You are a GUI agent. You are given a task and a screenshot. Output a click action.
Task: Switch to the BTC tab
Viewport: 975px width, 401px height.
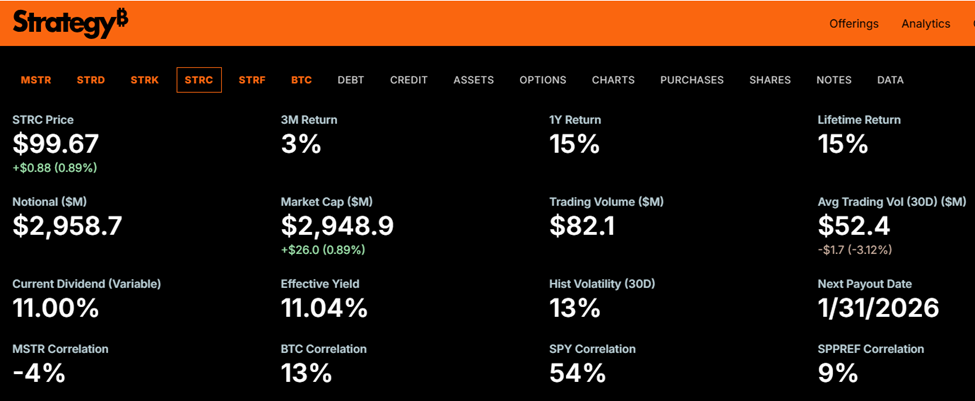[301, 80]
